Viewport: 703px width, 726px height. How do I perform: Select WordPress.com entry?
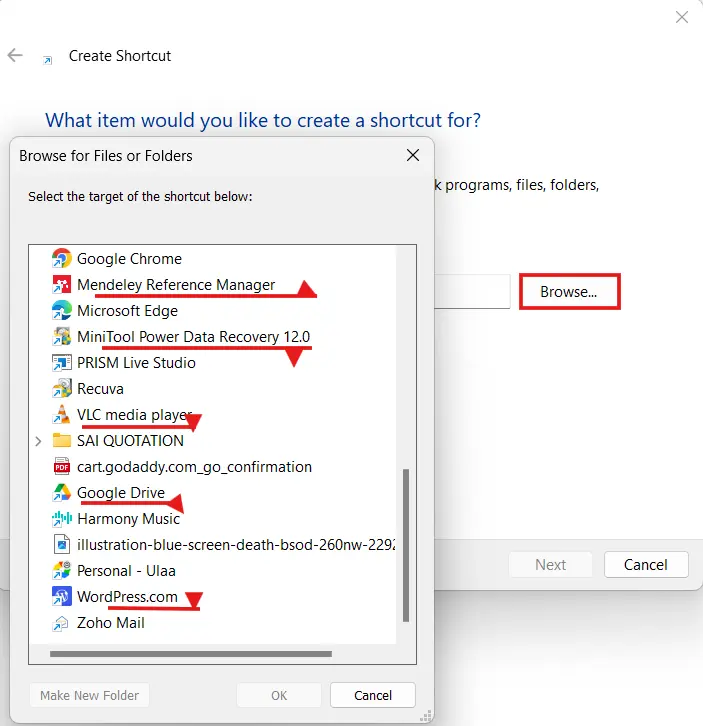(127, 596)
